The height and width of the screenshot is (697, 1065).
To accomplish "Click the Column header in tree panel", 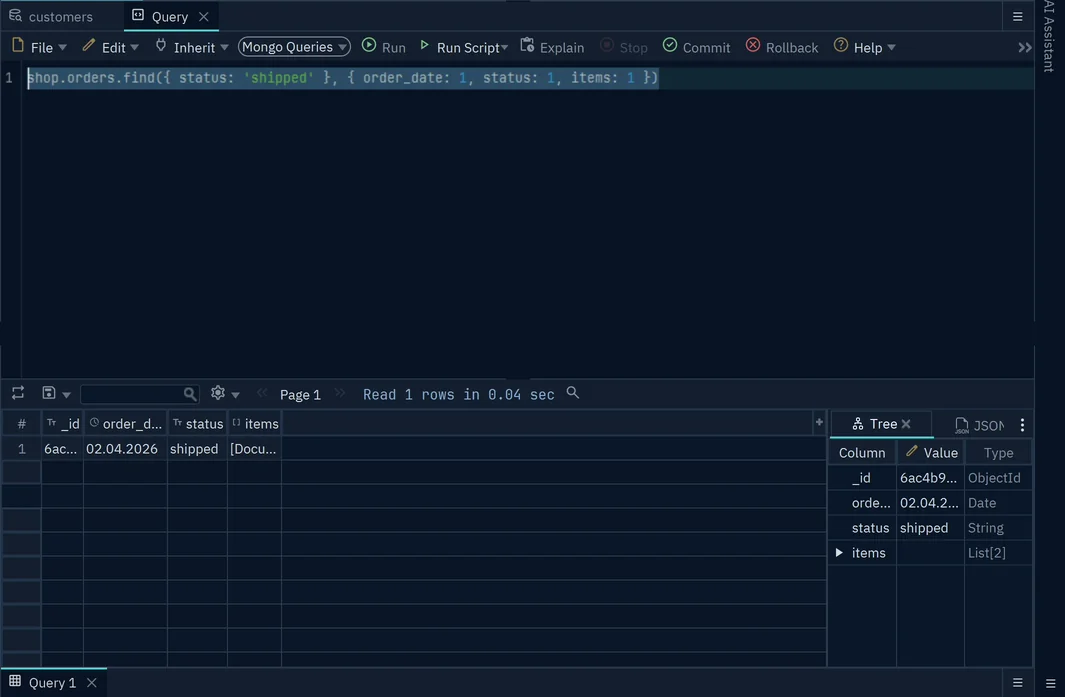I will 862,453.
